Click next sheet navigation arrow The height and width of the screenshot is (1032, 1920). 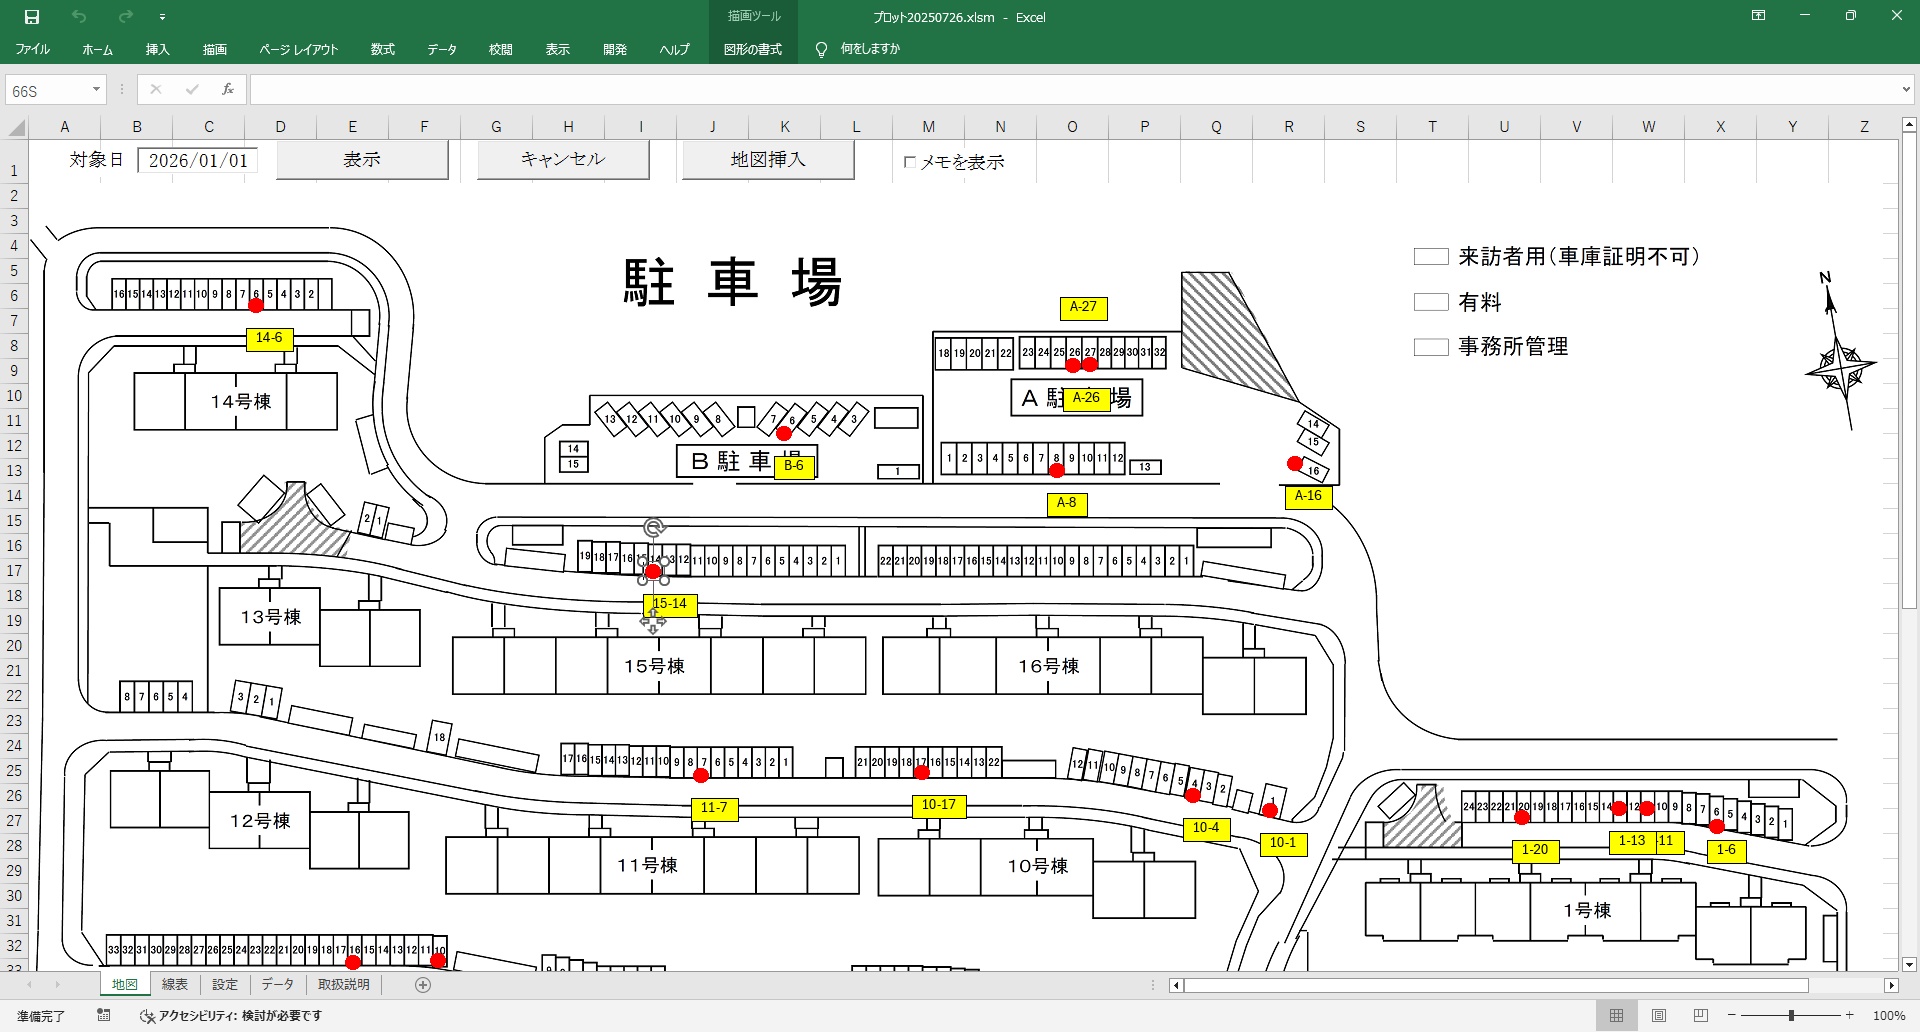pyautogui.click(x=57, y=985)
